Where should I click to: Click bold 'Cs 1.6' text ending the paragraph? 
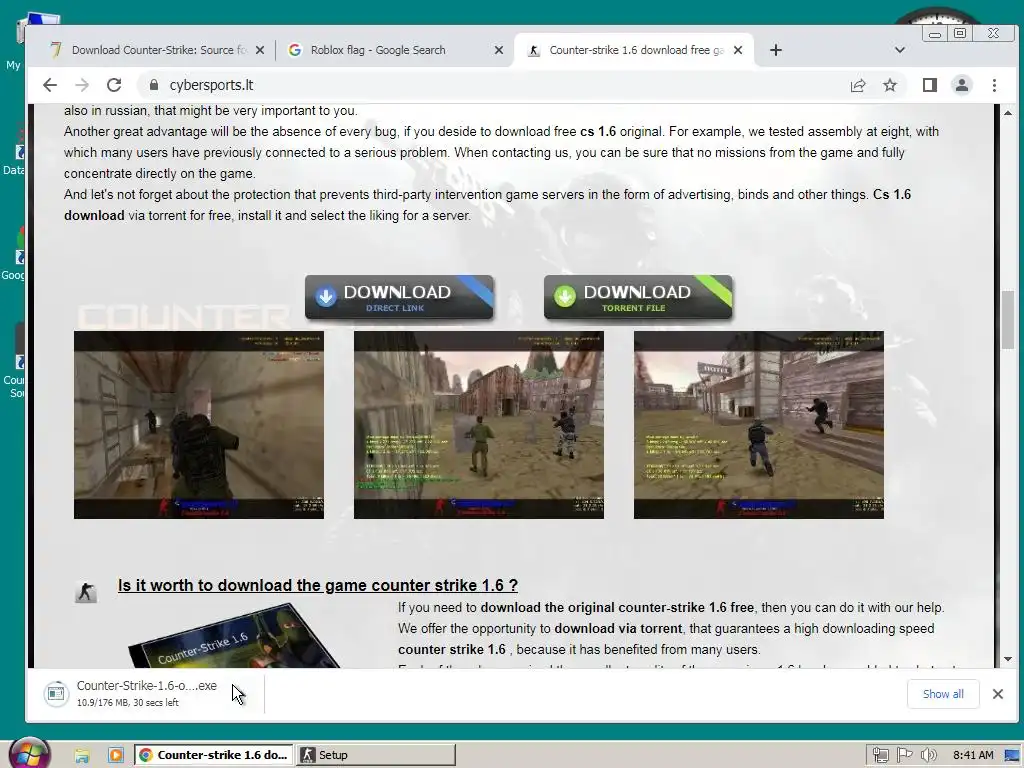pos(892,195)
